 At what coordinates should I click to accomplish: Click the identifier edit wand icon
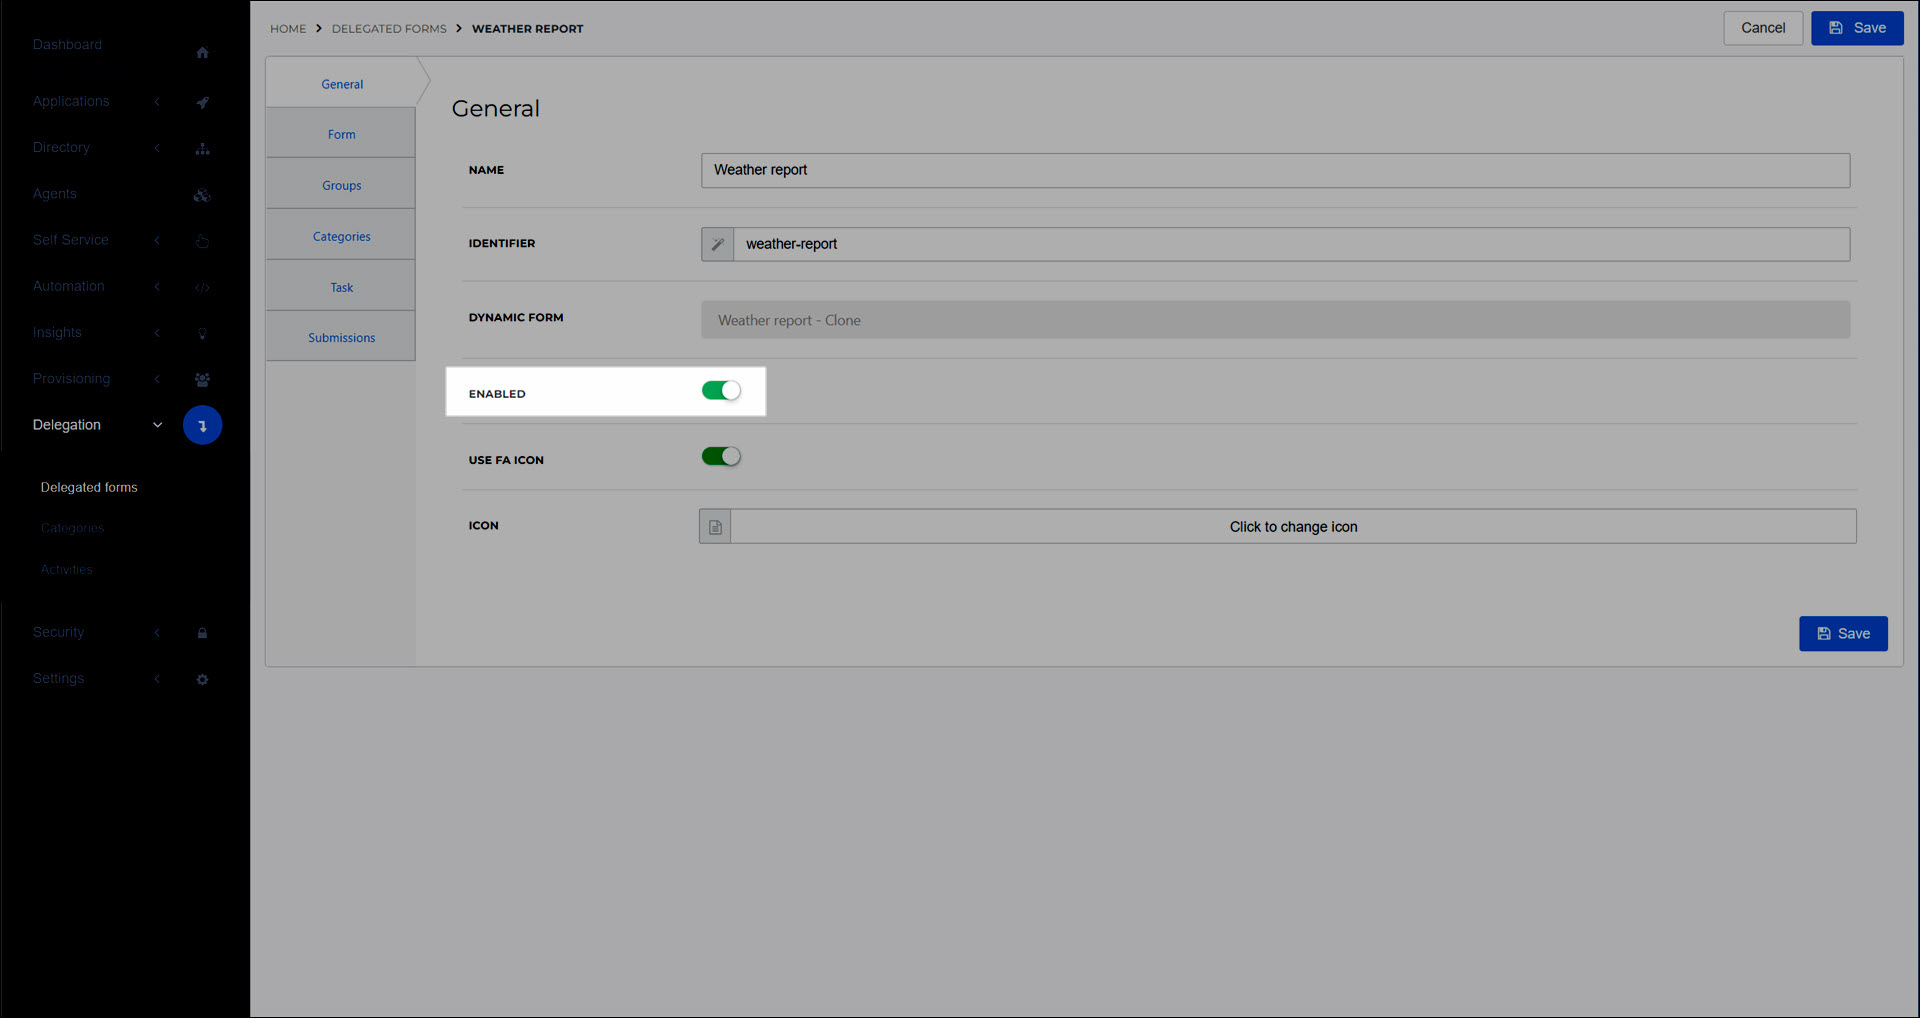pos(717,244)
